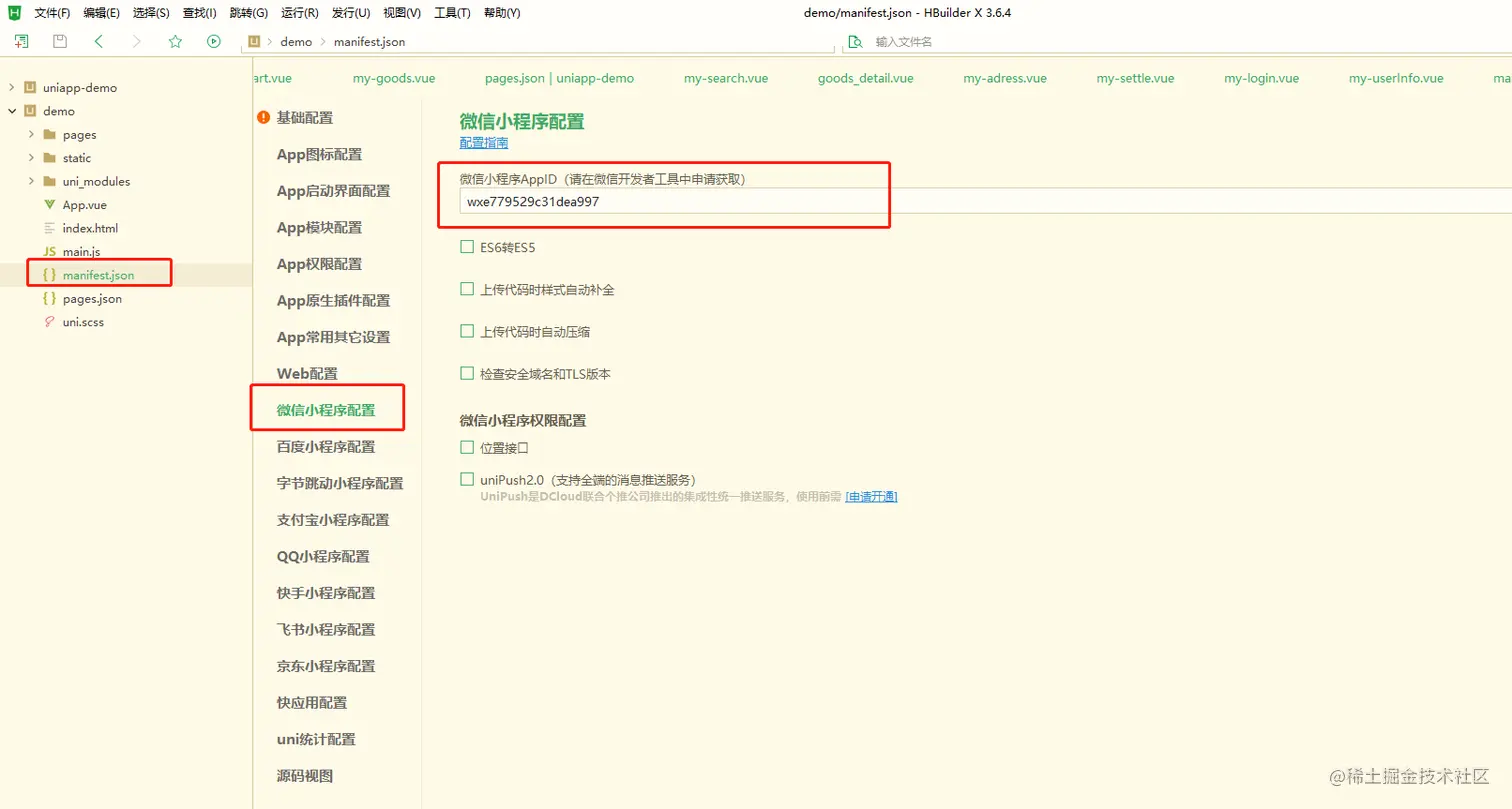Open the App图标配置 section
Screen dimensions: 1512x809
coord(320,154)
